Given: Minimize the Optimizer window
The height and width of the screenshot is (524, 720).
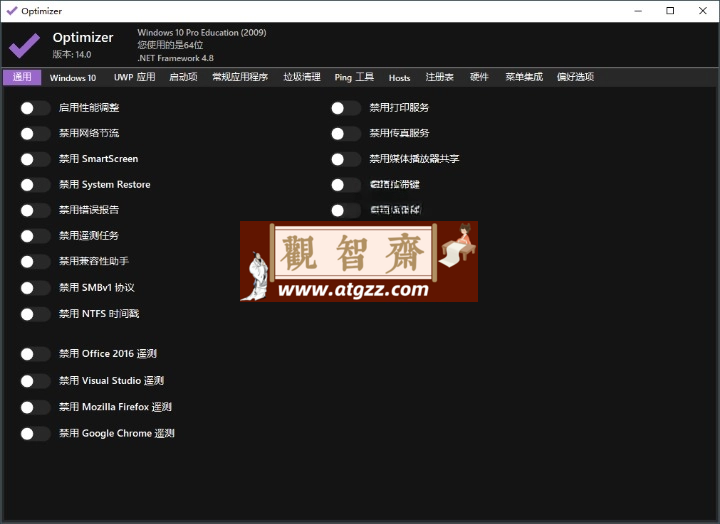Looking at the screenshot, I should coord(638,11).
